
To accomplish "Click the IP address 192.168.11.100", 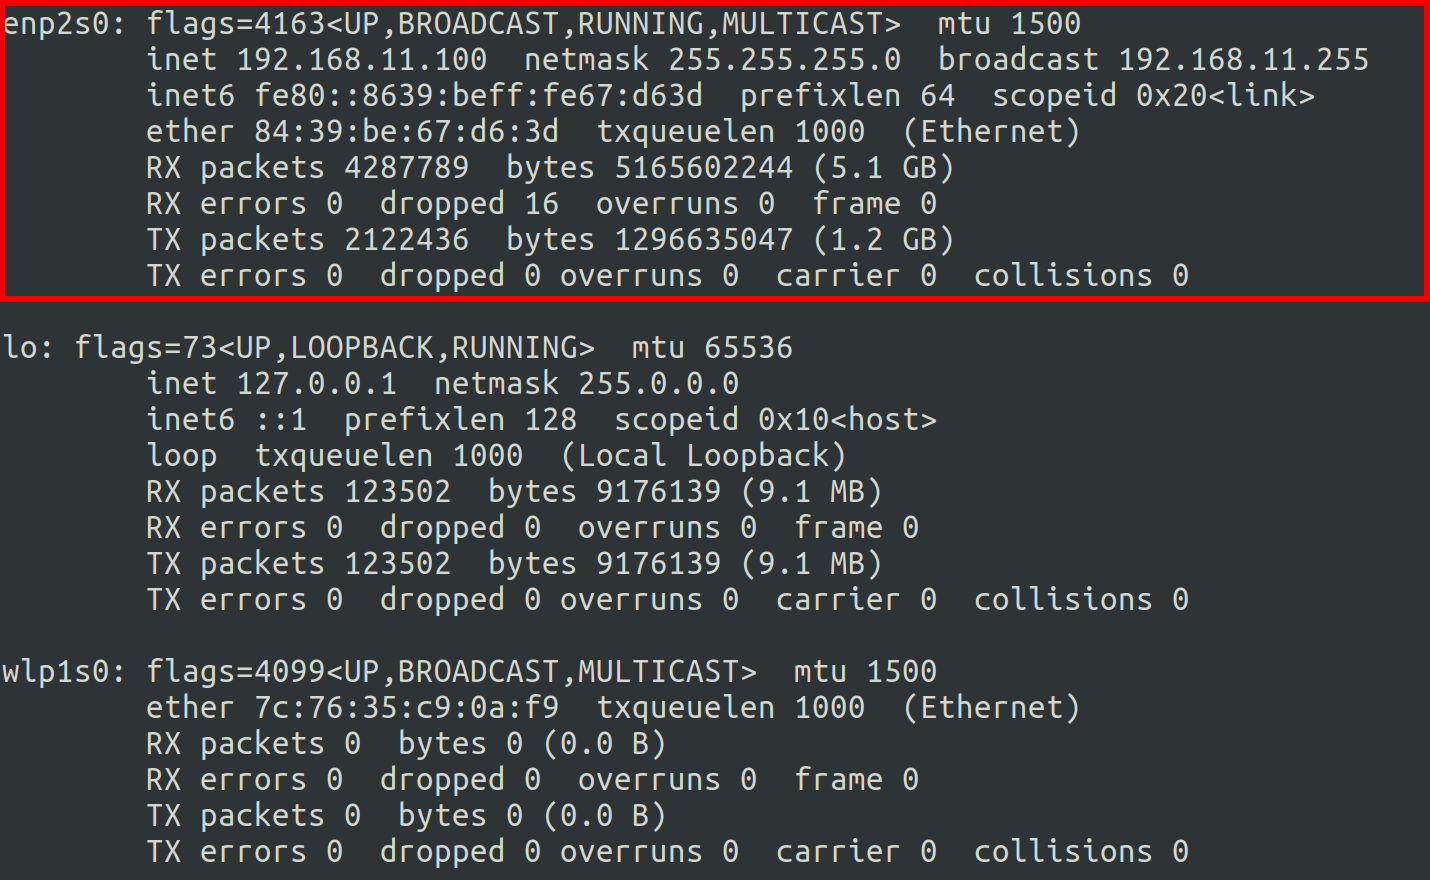I will point(361,60).
